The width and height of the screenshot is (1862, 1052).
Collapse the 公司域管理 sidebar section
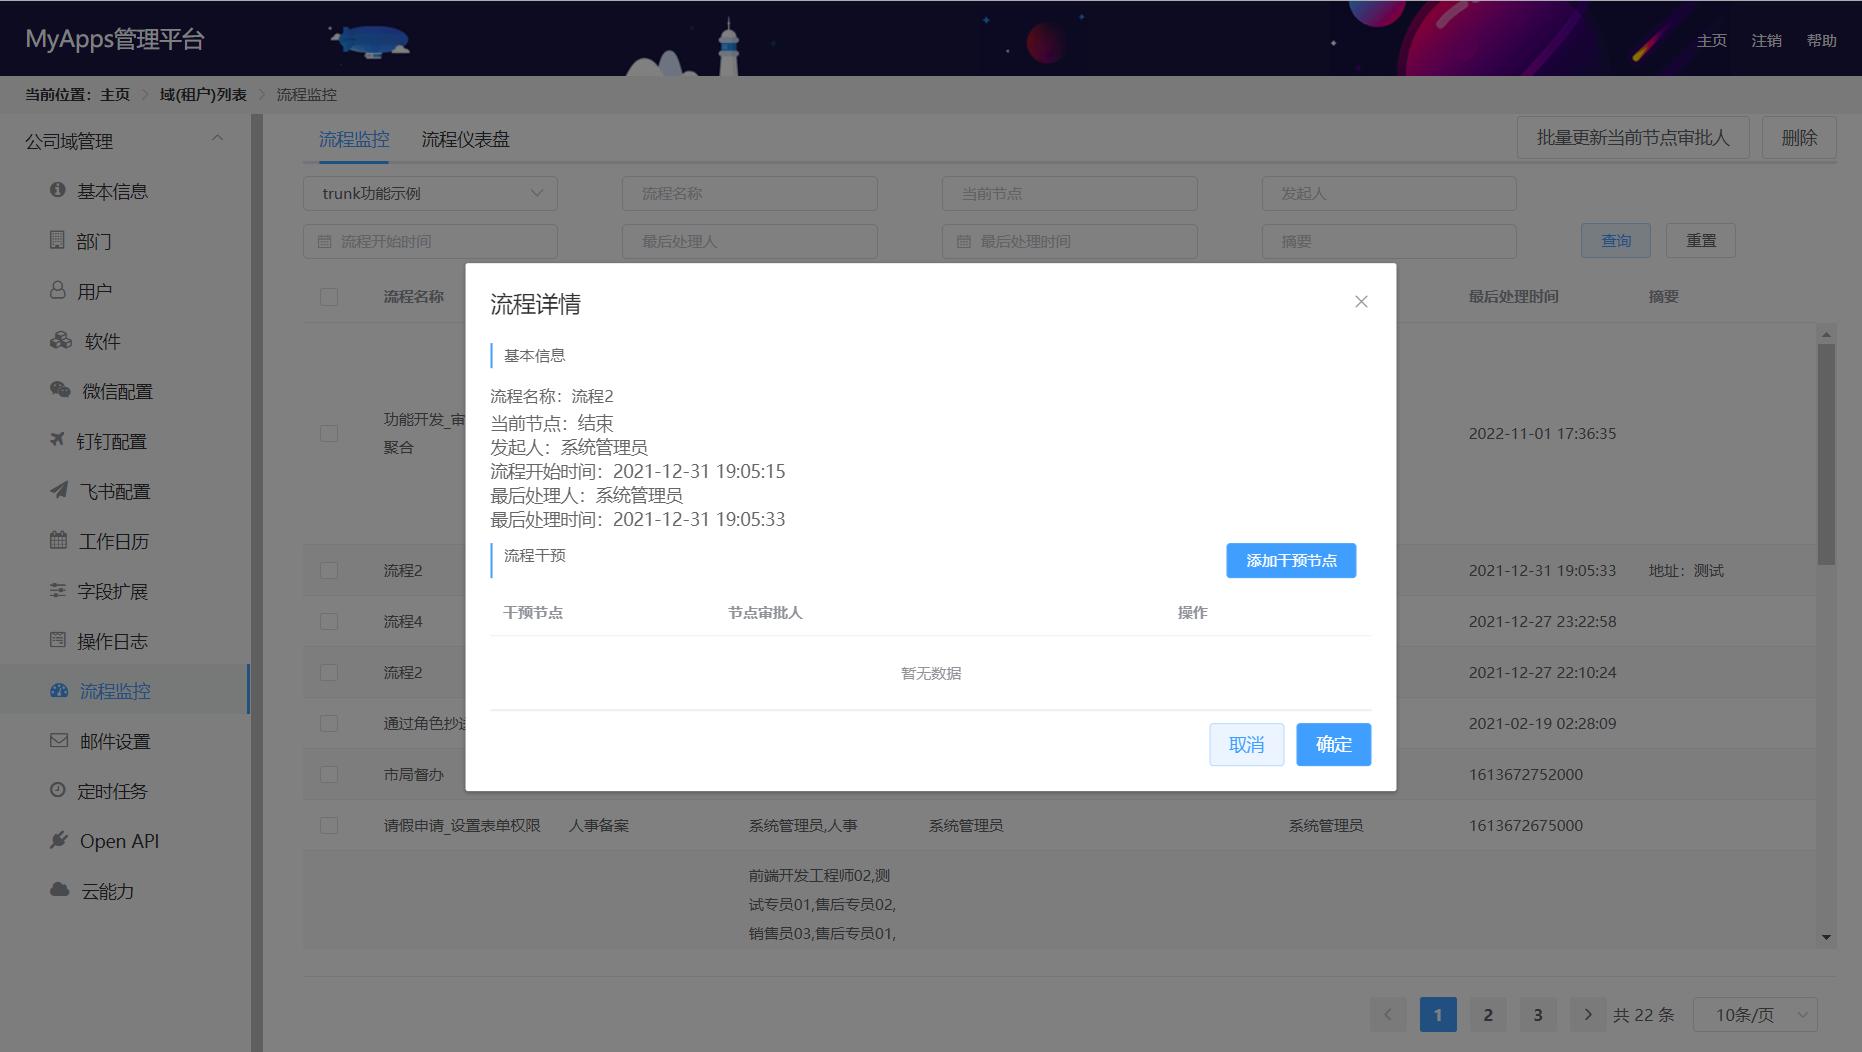[217, 139]
